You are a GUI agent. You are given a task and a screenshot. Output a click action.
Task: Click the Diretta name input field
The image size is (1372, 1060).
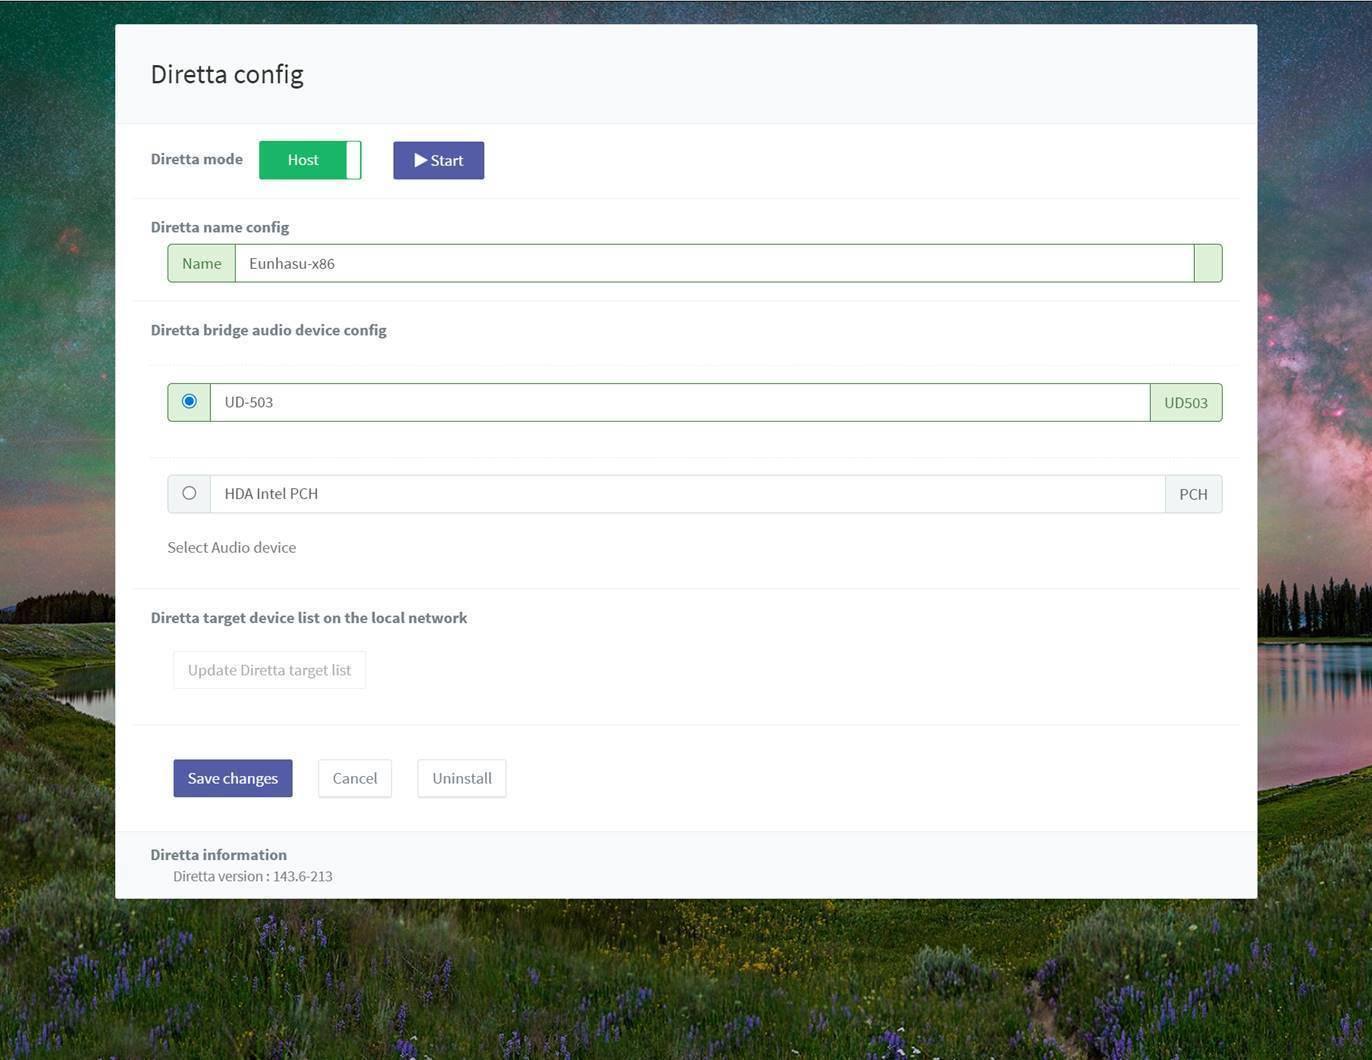pyautogui.click(x=713, y=263)
